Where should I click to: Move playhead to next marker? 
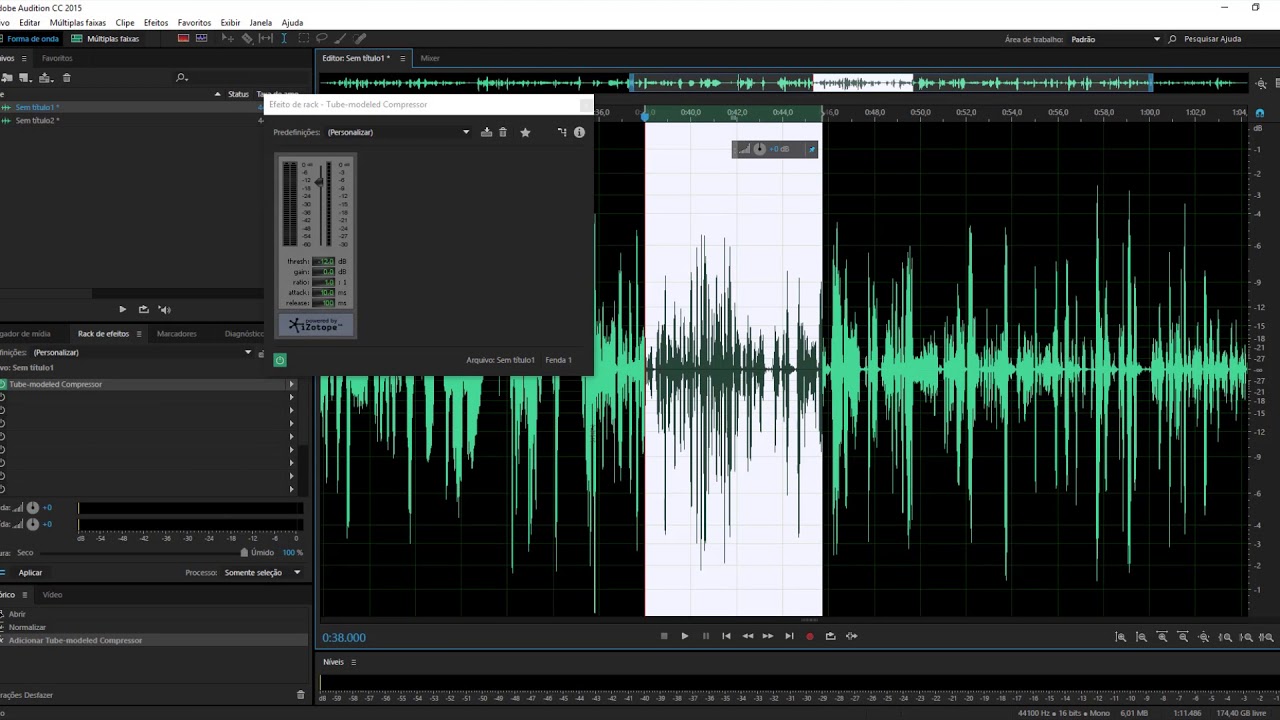[x=789, y=636]
